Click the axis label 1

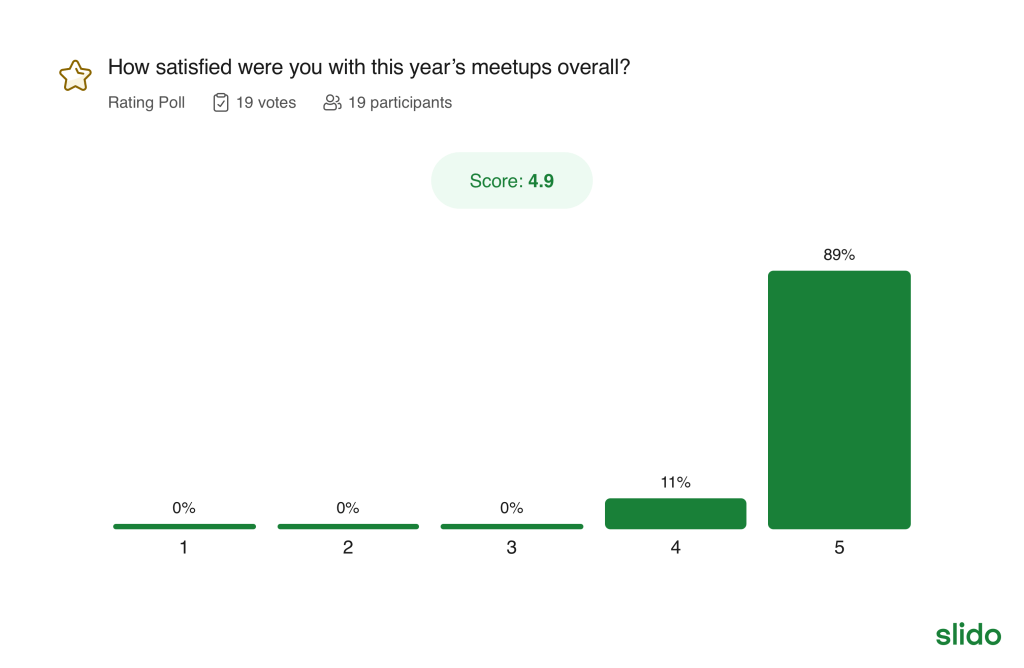click(x=184, y=548)
